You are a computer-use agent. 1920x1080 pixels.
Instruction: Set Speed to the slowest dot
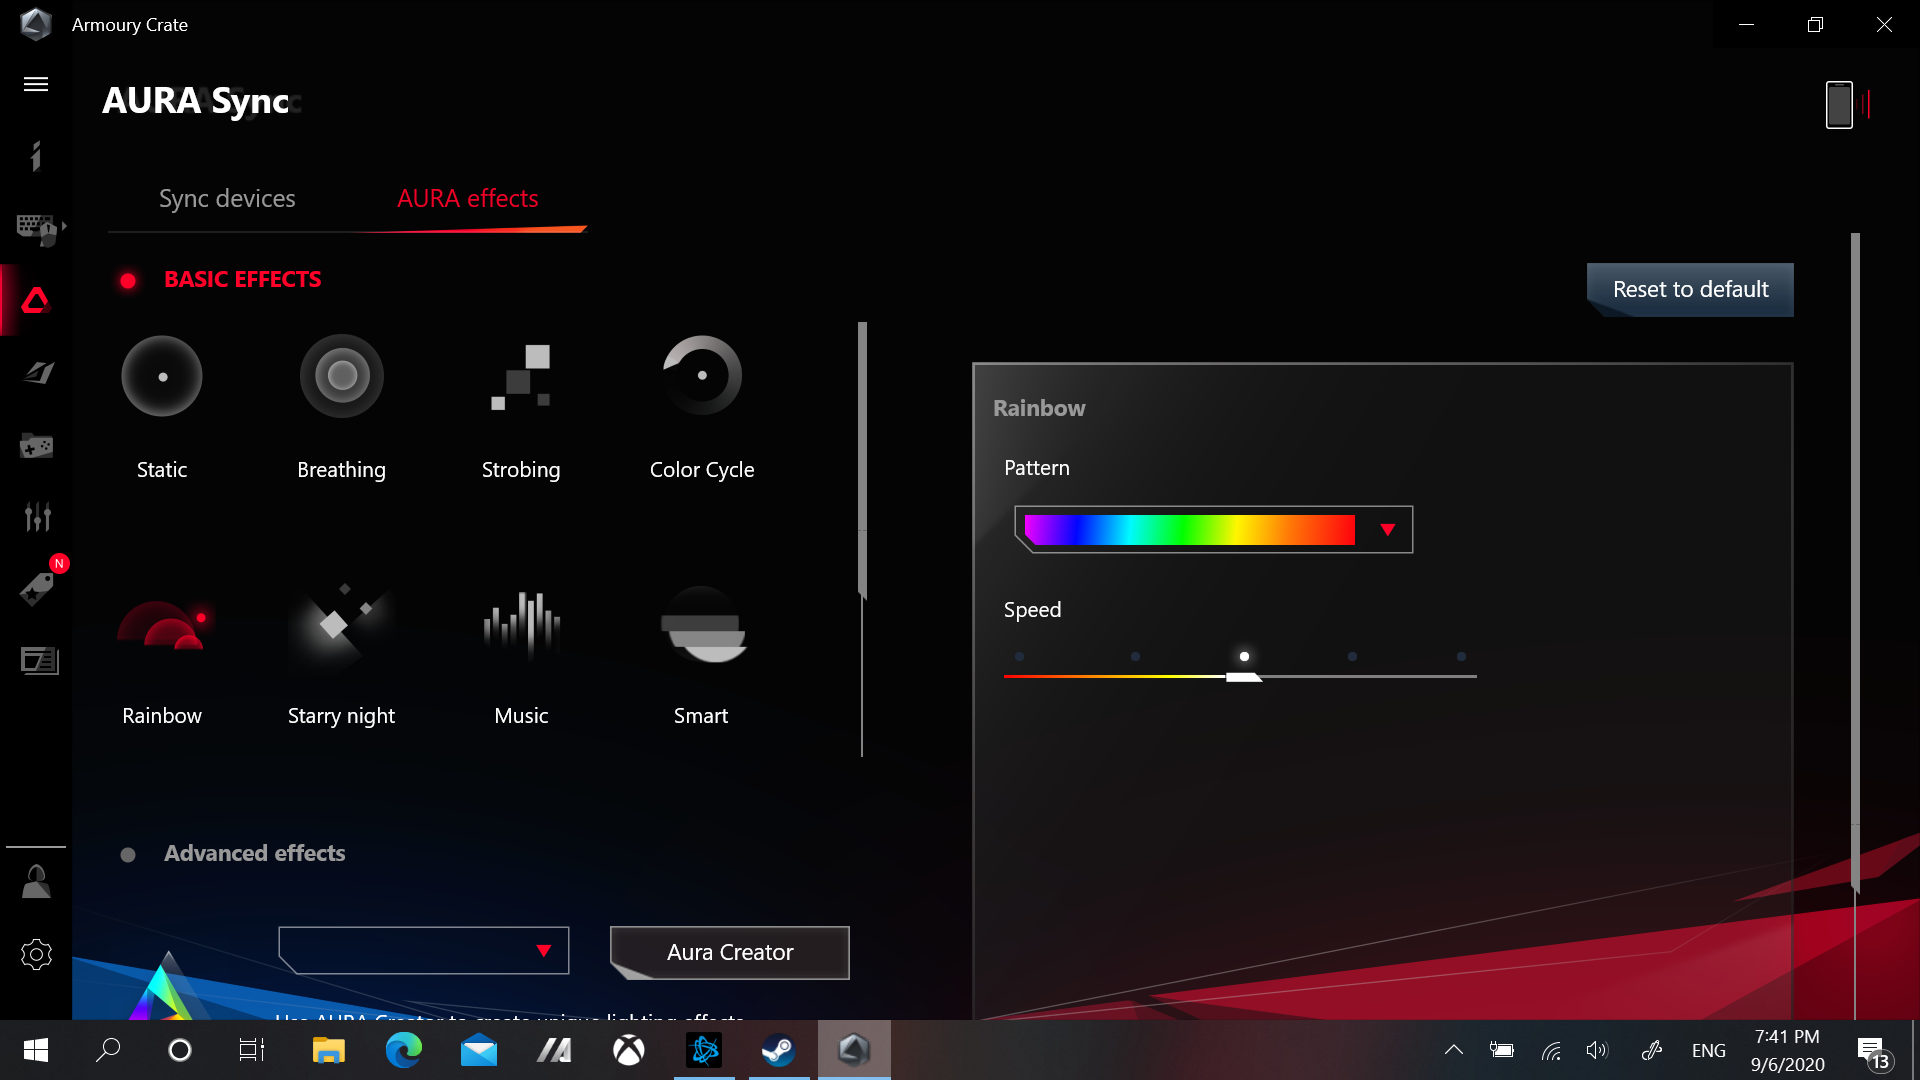(x=1019, y=657)
